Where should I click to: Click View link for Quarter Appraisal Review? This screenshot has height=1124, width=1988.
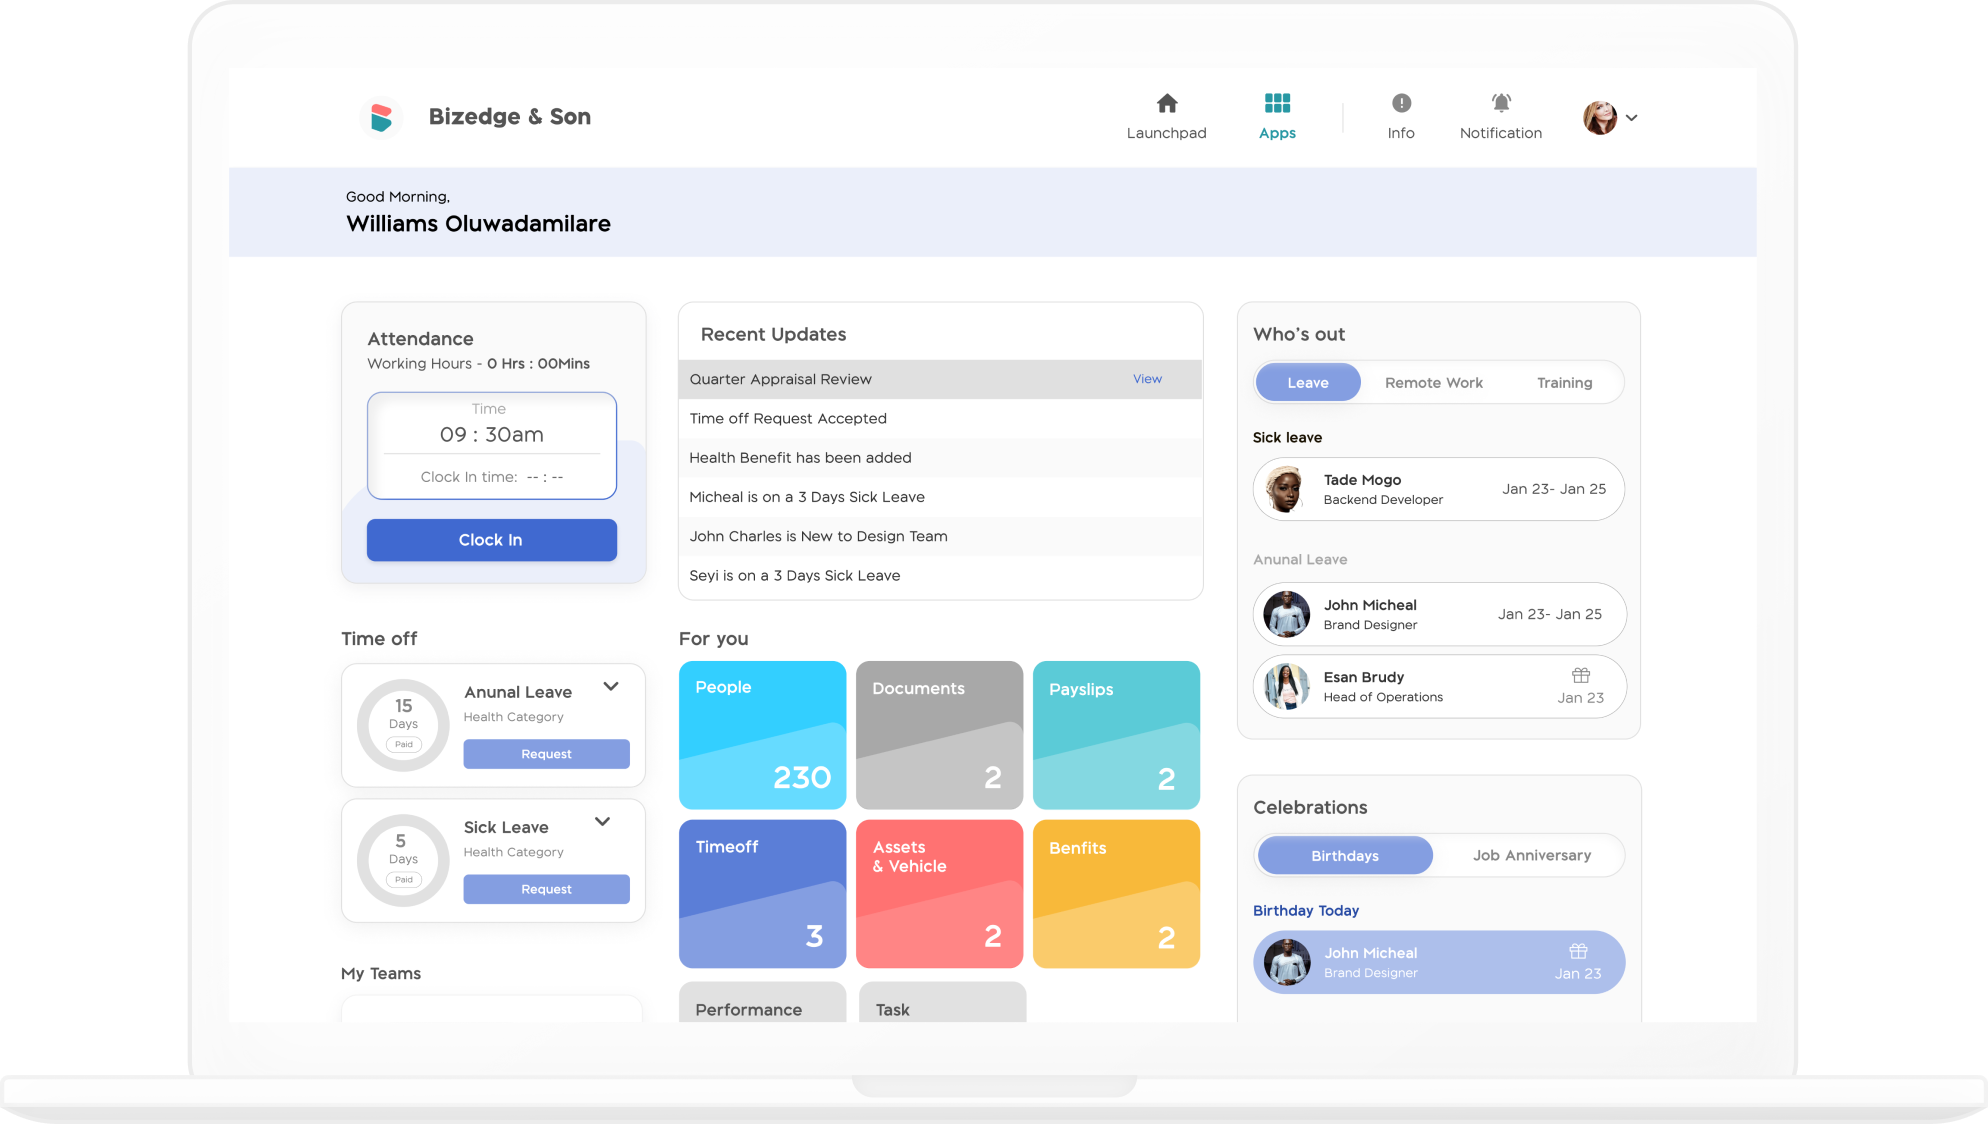(x=1147, y=378)
